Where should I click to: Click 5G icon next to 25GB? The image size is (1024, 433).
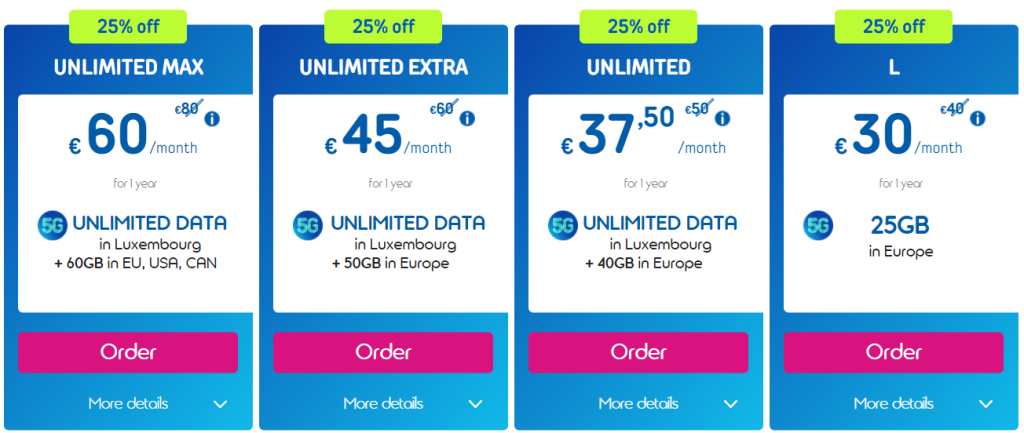(x=817, y=225)
